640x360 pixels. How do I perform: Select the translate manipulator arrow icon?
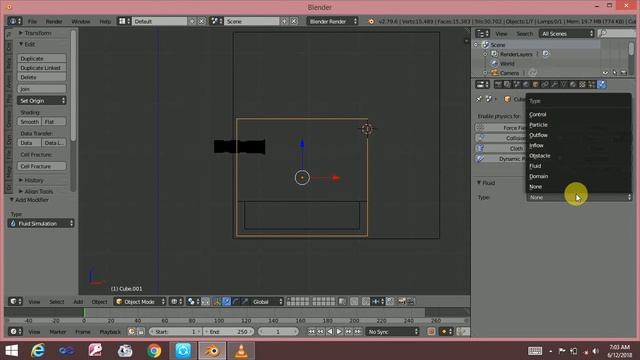click(227, 302)
